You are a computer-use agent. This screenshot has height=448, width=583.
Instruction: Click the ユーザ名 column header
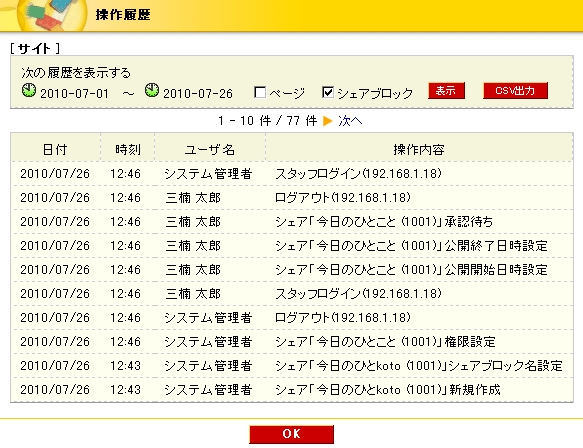click(210, 149)
